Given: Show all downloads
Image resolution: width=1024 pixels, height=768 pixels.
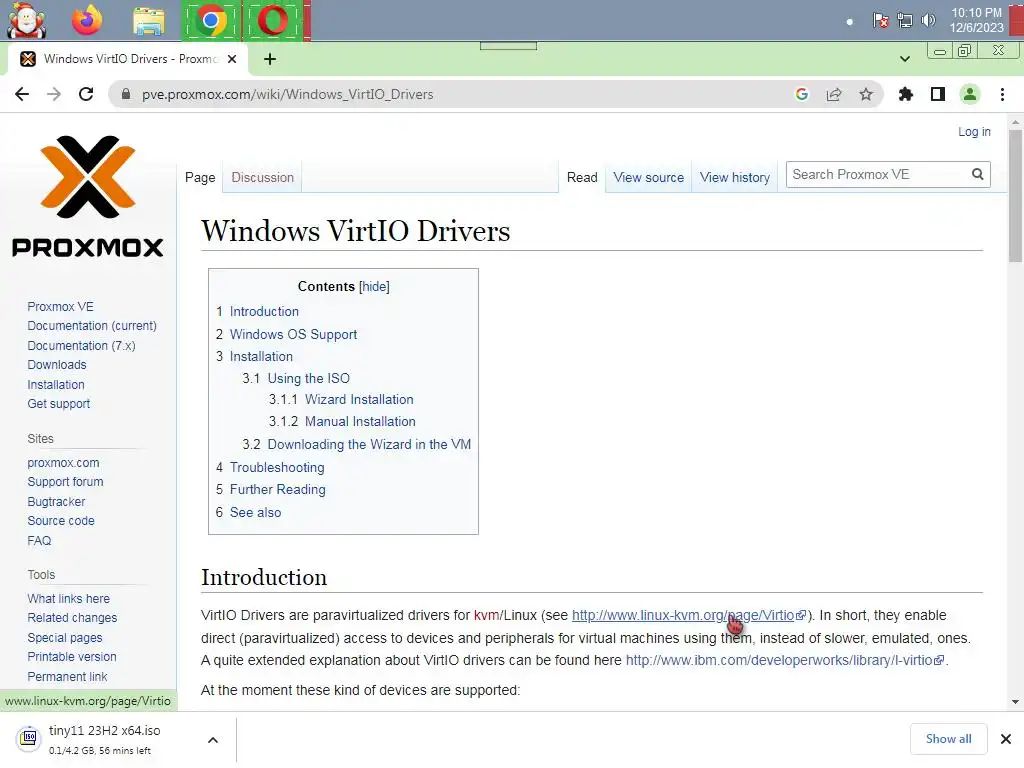Looking at the screenshot, I should click(948, 739).
